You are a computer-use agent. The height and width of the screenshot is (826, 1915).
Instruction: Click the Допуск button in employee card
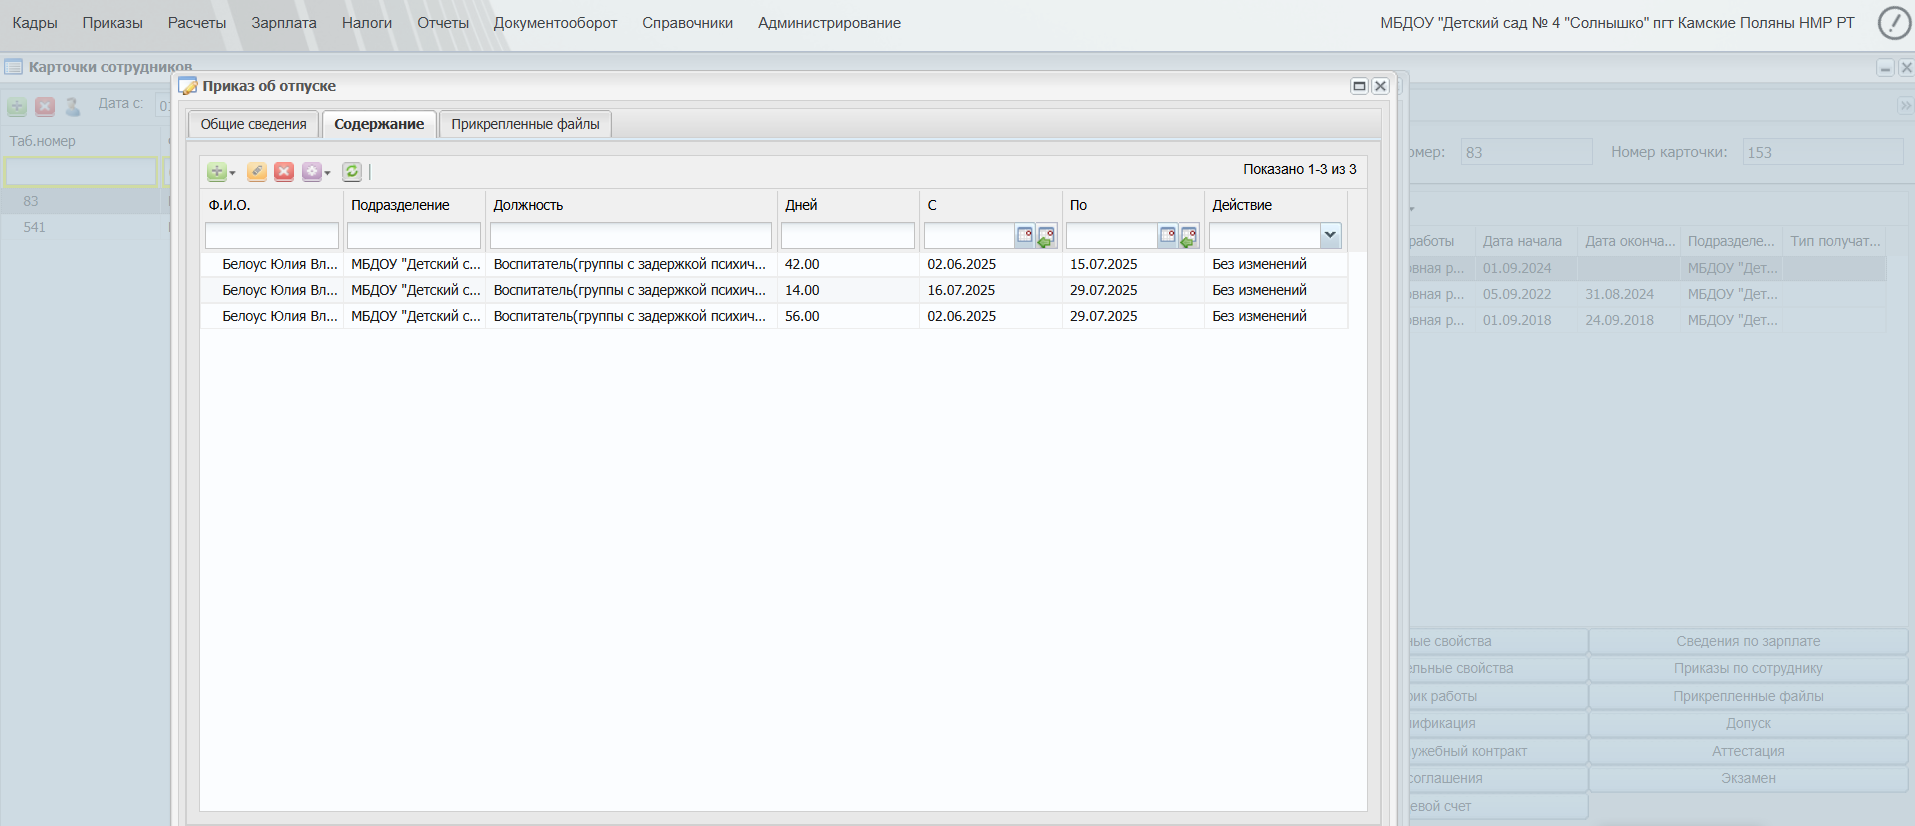(1748, 723)
